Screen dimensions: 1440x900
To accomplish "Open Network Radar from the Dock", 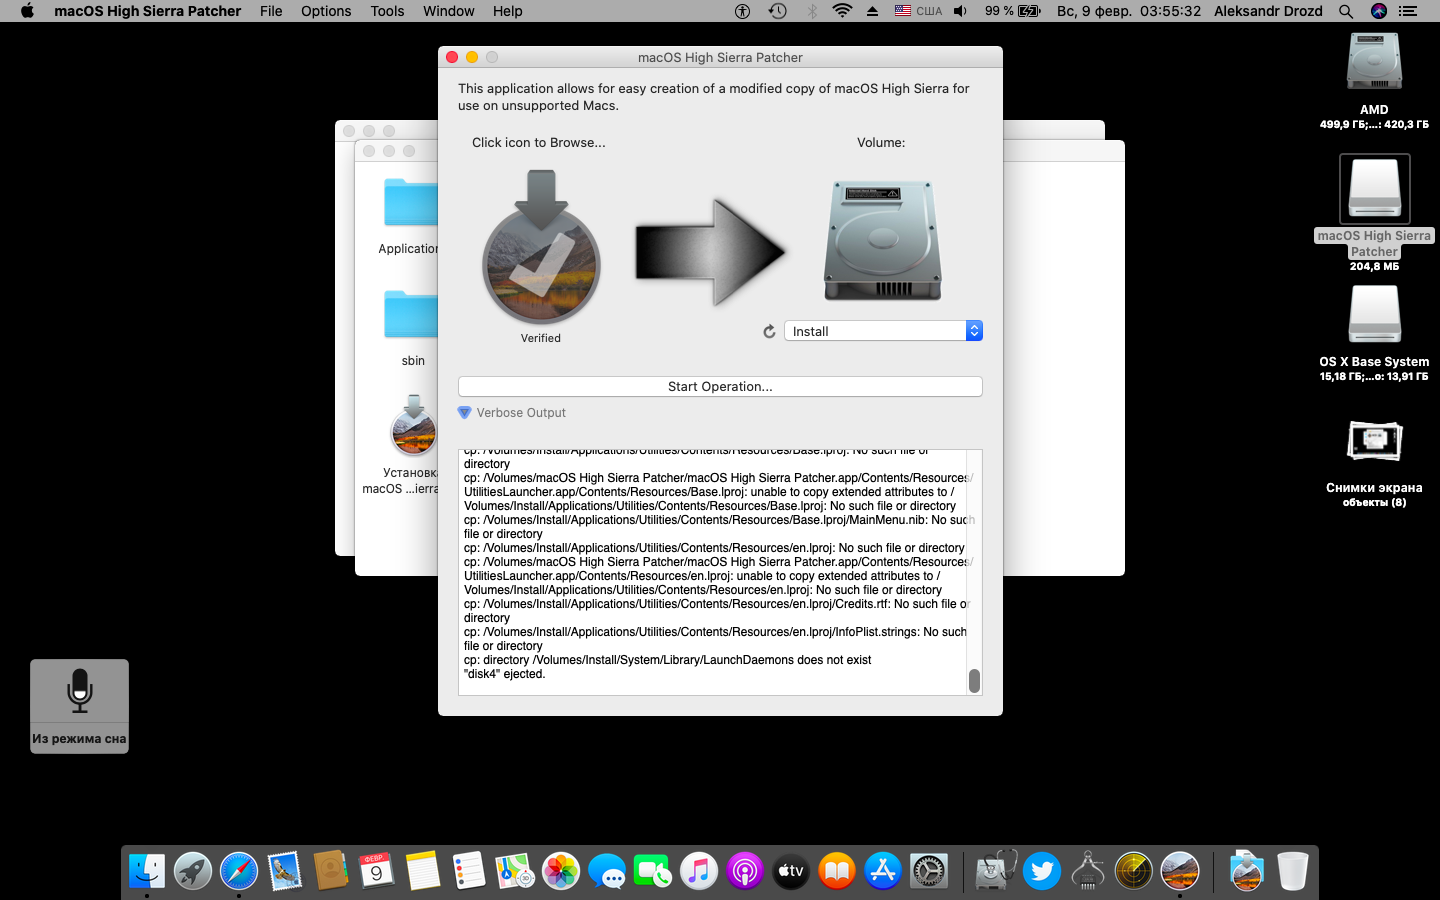I will 1133,871.
